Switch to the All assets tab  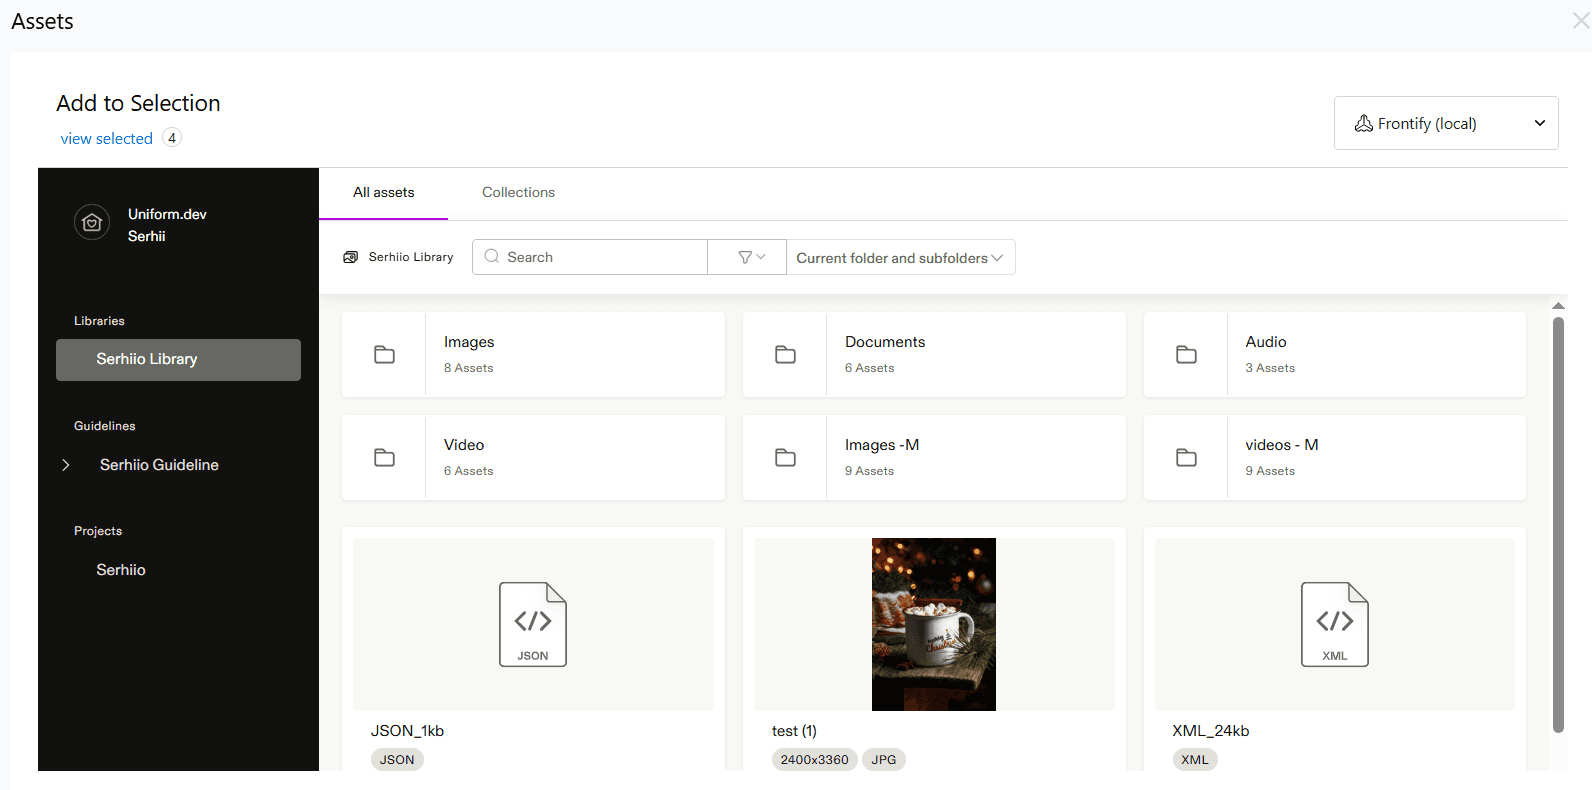coord(383,192)
